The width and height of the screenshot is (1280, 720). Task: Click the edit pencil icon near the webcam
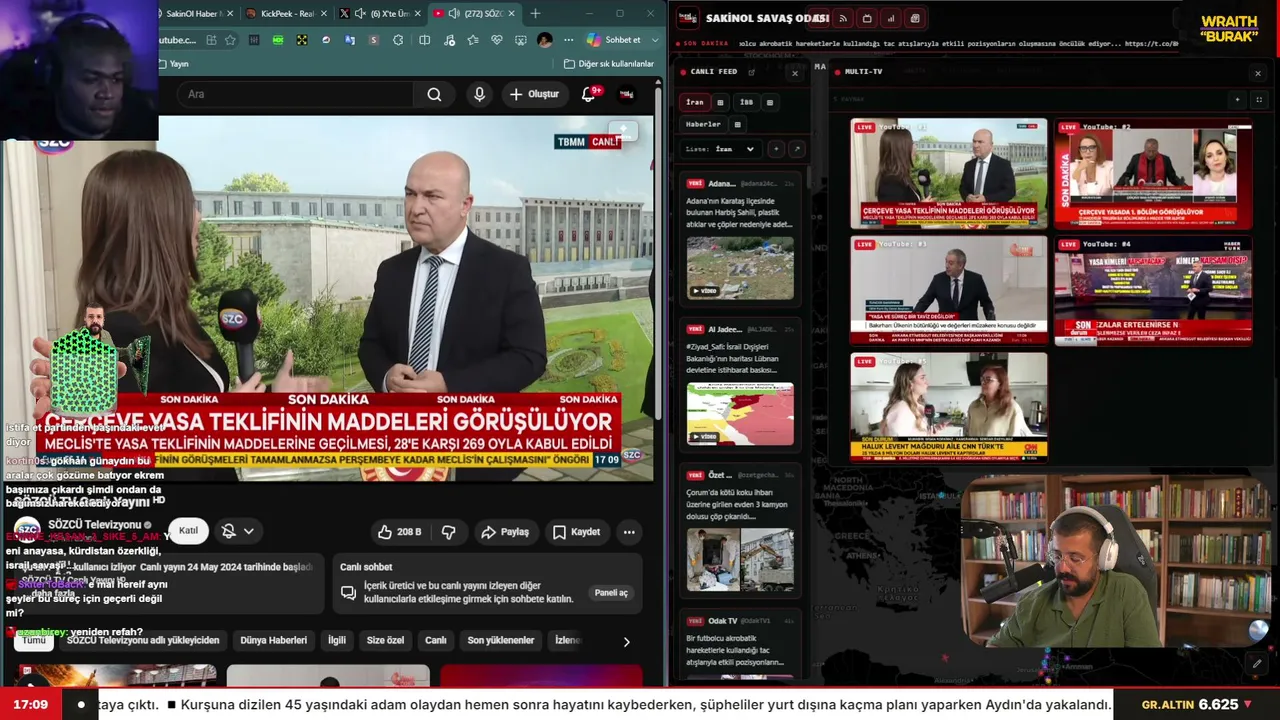[1257, 663]
